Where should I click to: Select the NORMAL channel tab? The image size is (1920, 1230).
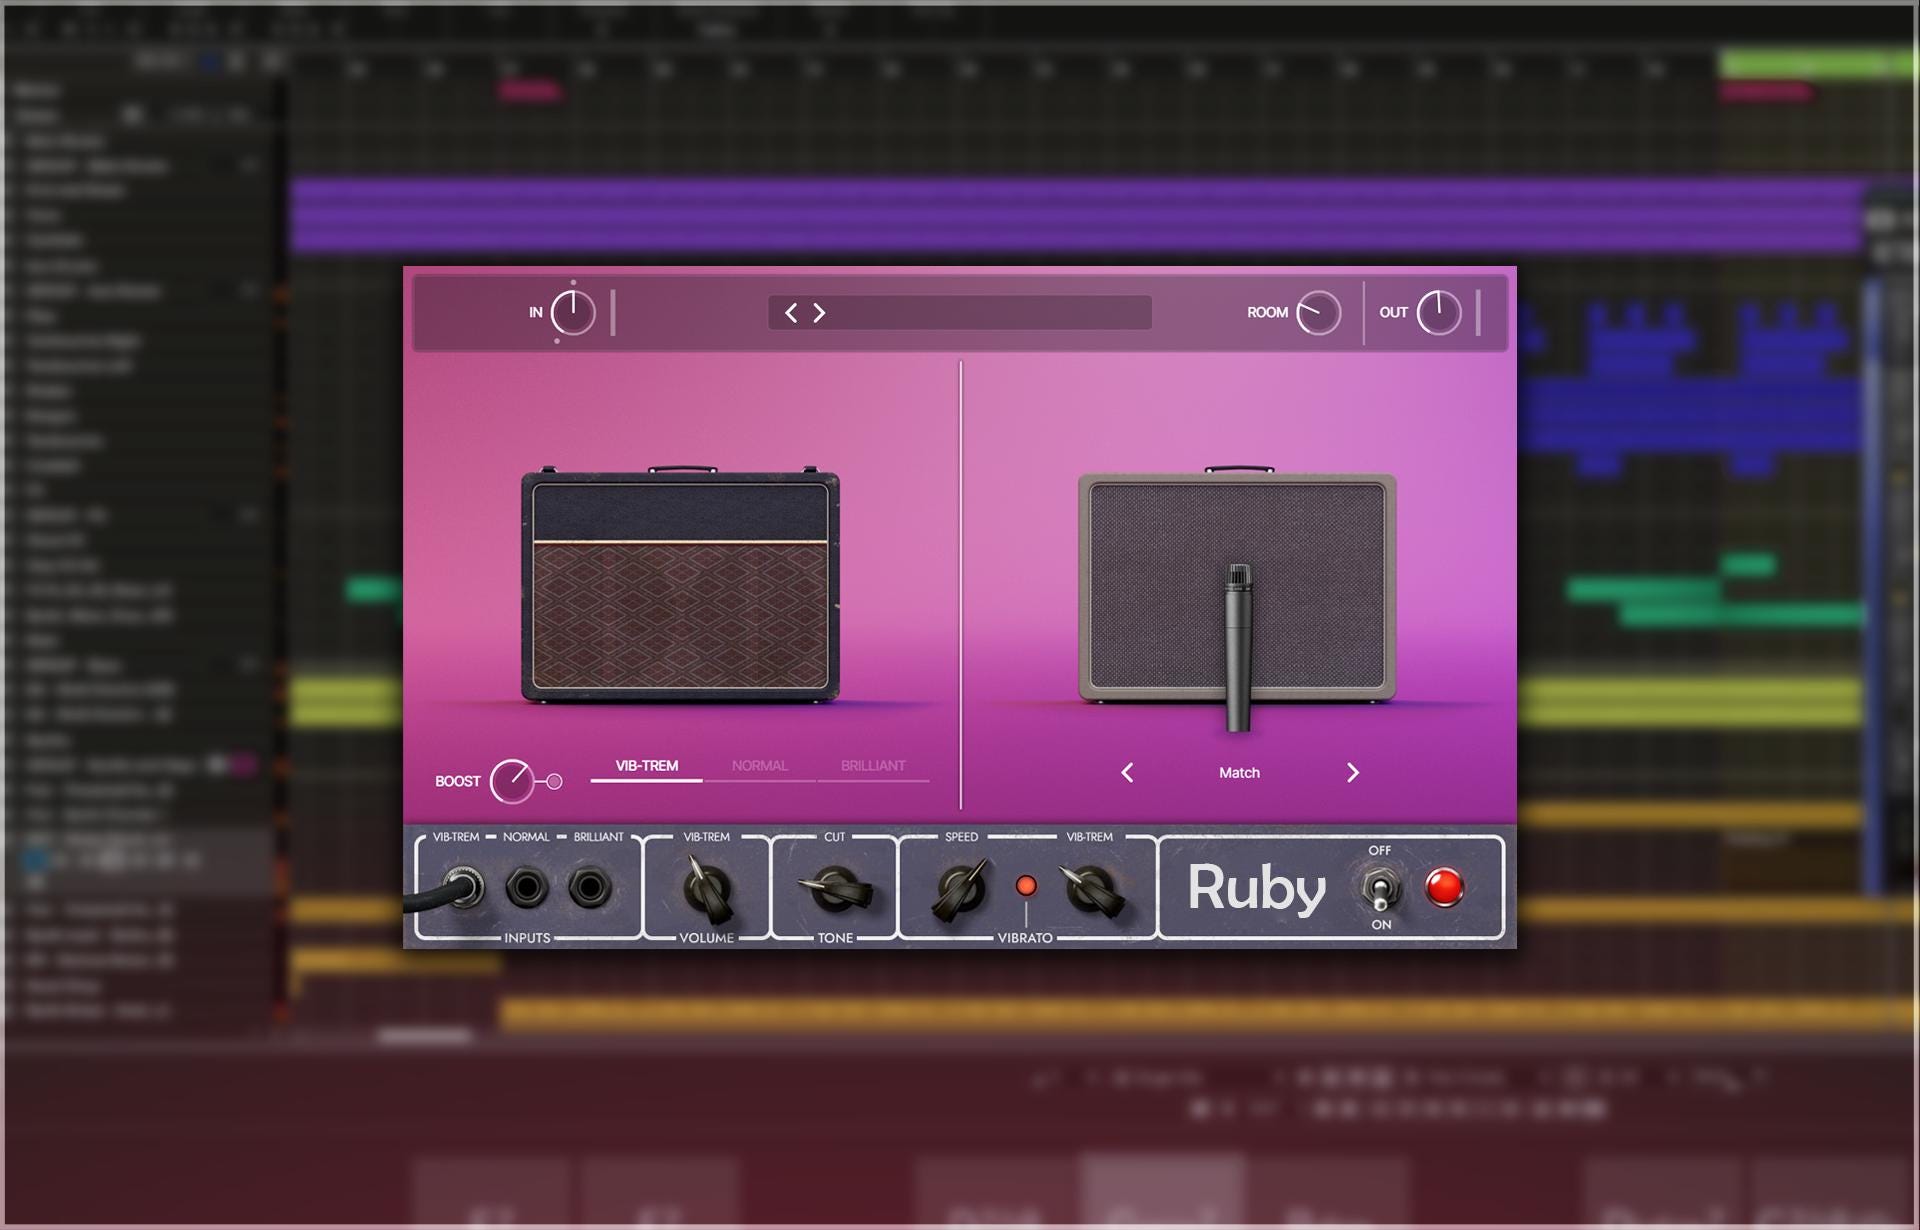coord(759,766)
